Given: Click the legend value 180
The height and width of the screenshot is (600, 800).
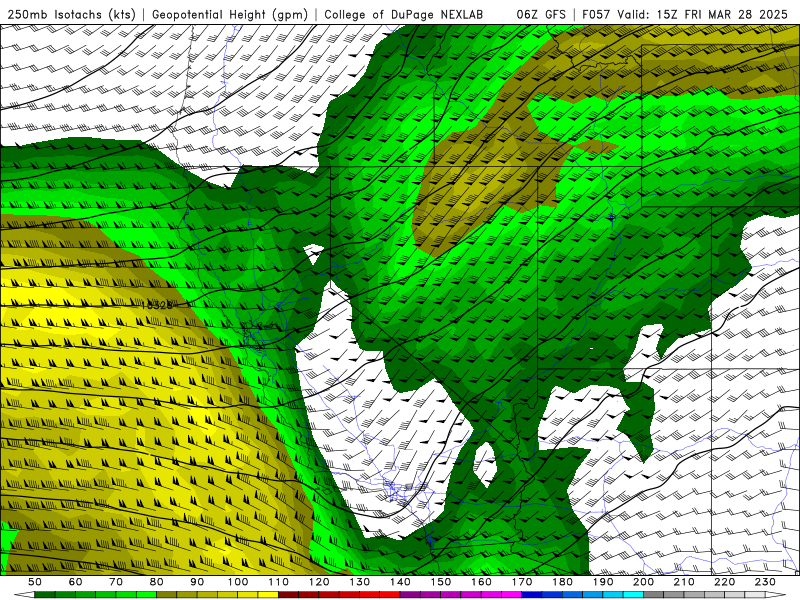Looking at the screenshot, I should (x=562, y=582).
